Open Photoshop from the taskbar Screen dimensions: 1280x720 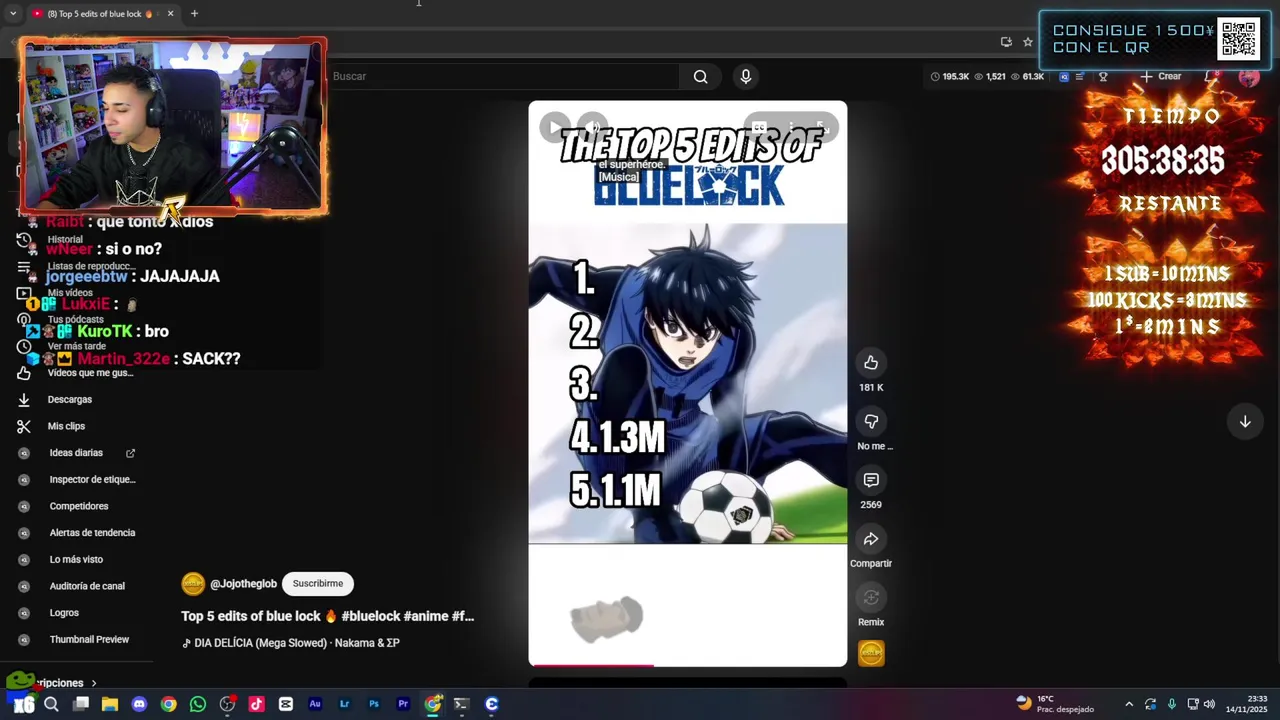pos(374,704)
